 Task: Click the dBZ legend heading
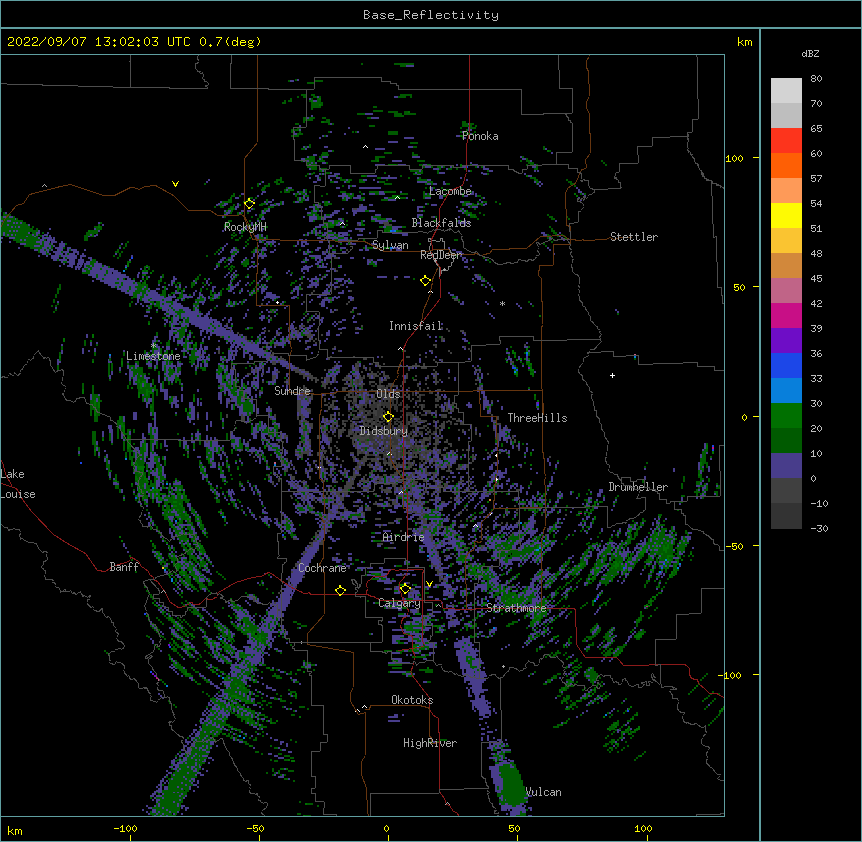(810, 53)
